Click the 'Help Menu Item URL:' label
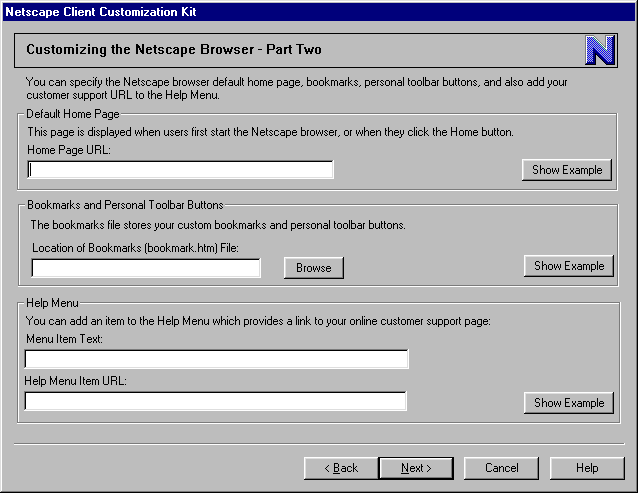 click(75, 381)
